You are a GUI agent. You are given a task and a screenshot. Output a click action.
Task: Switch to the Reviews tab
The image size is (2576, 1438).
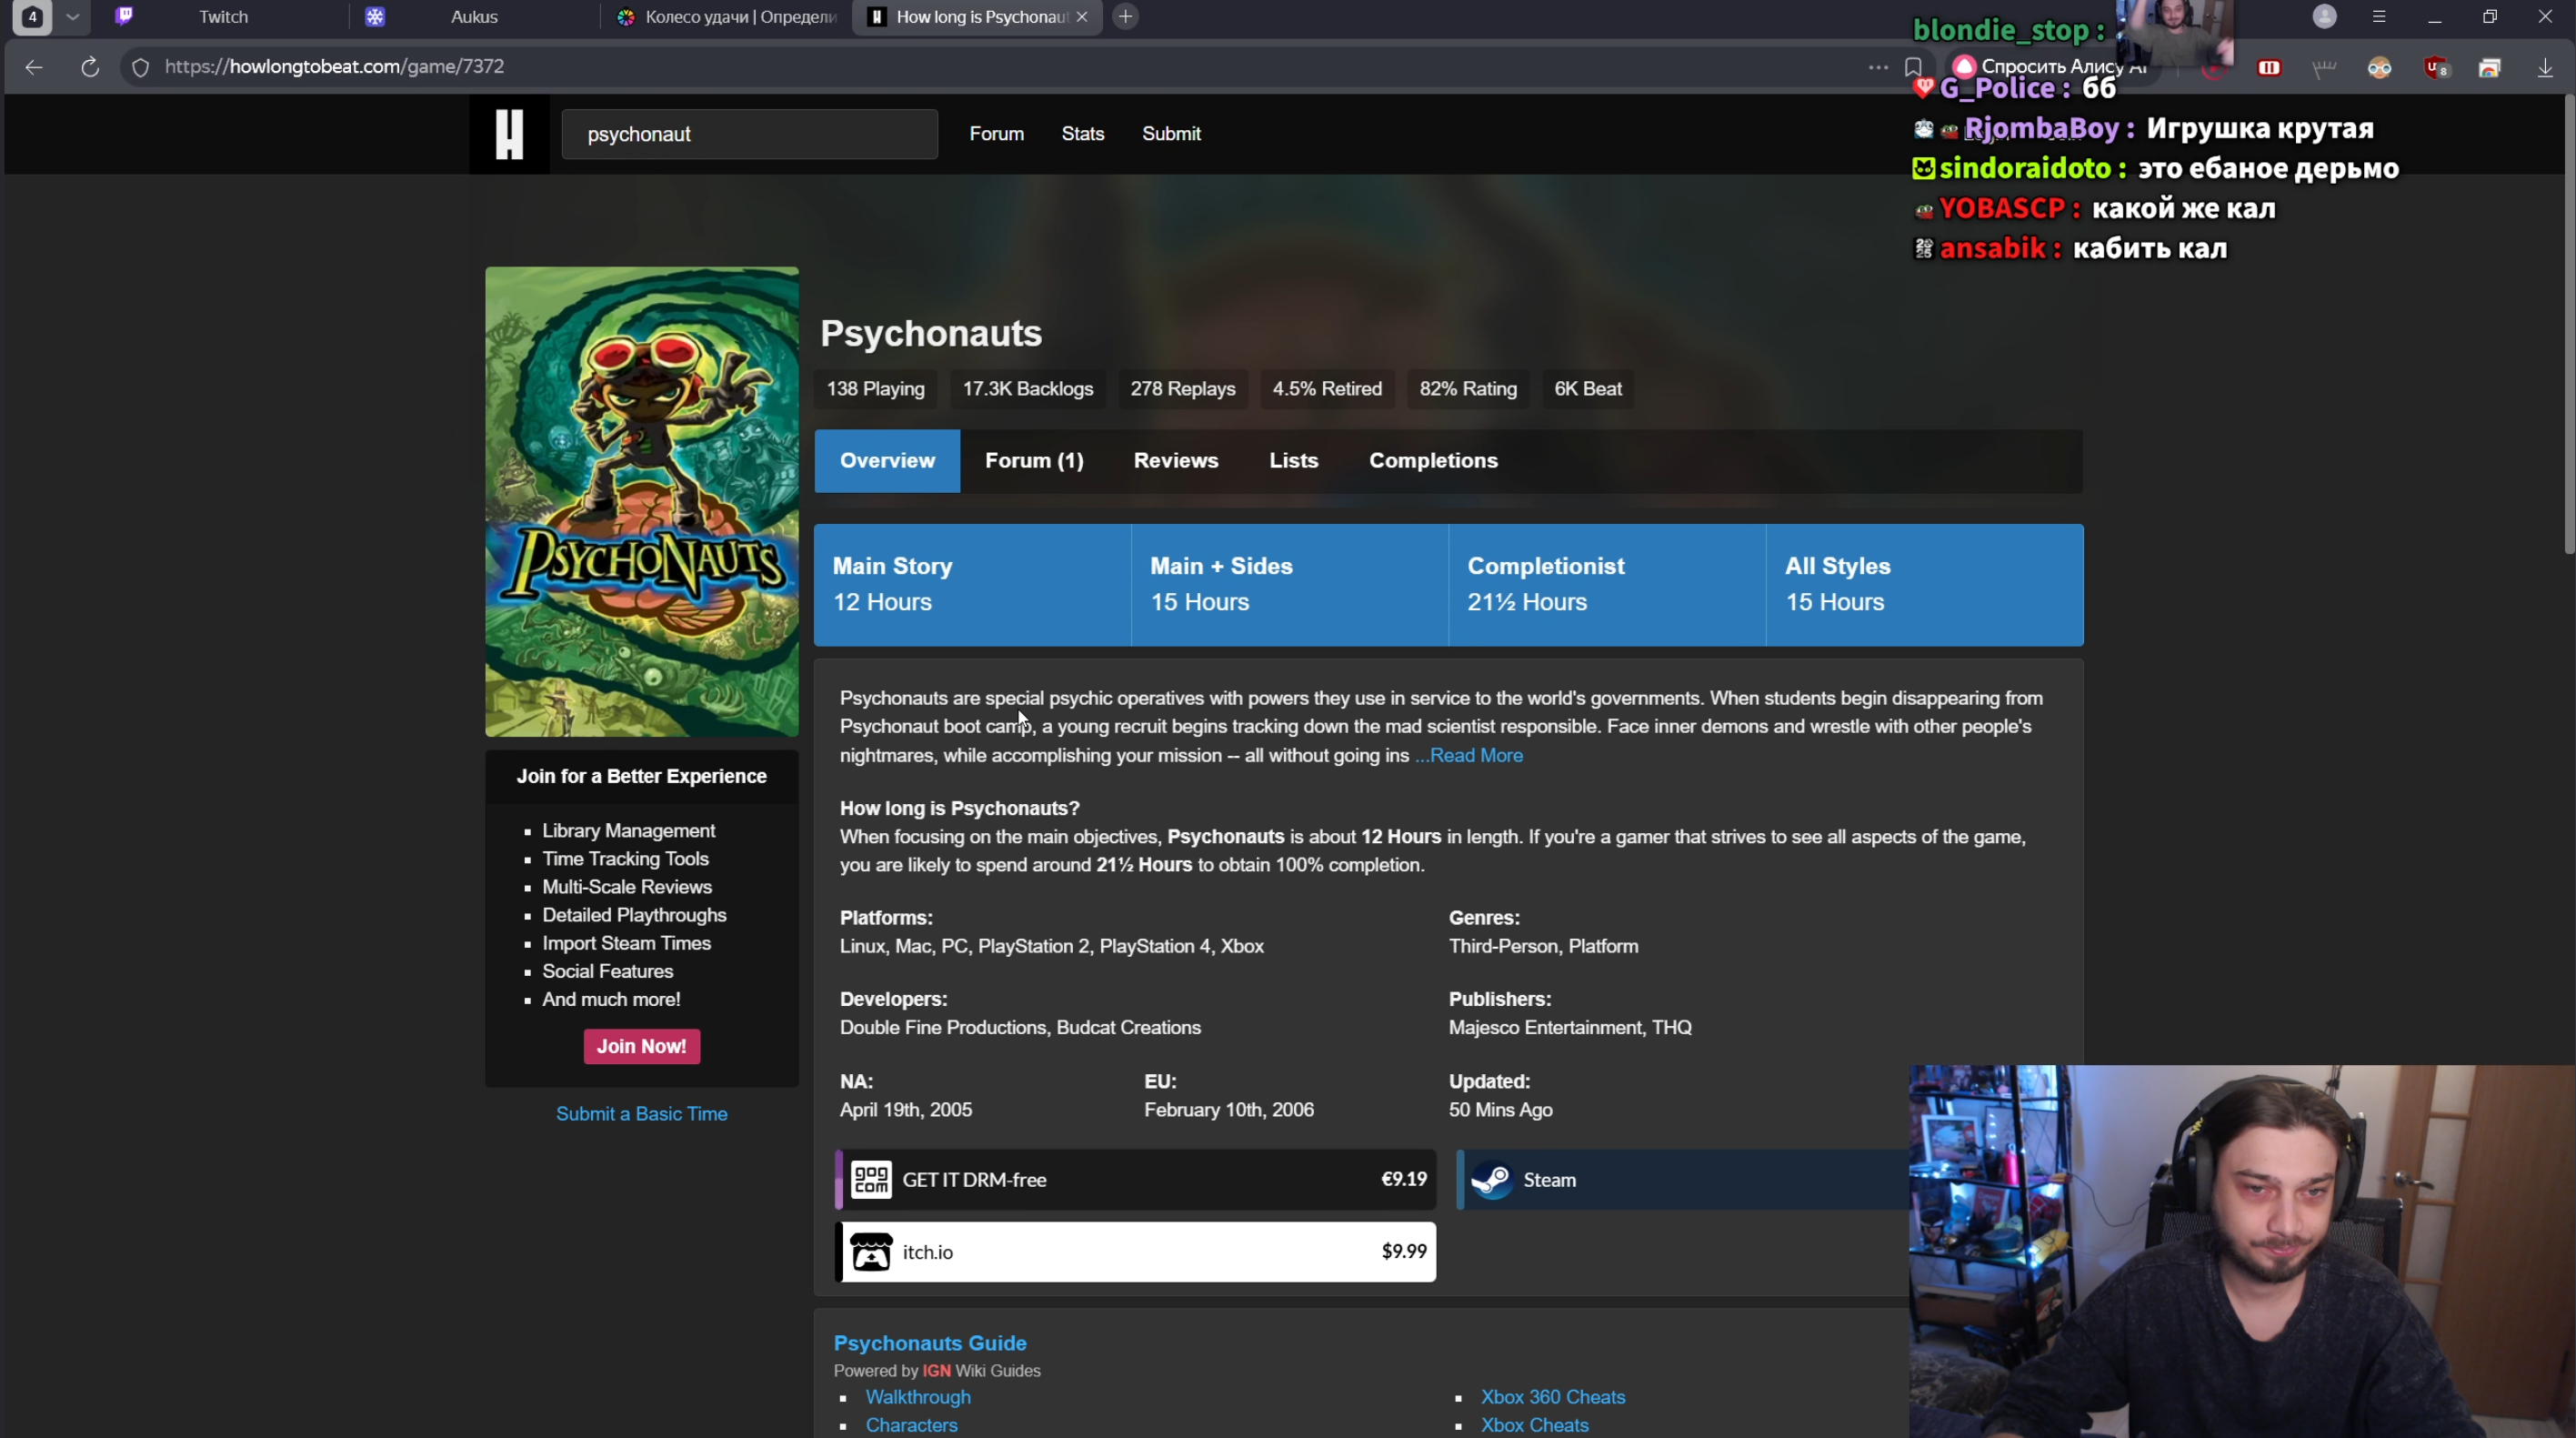[1175, 461]
